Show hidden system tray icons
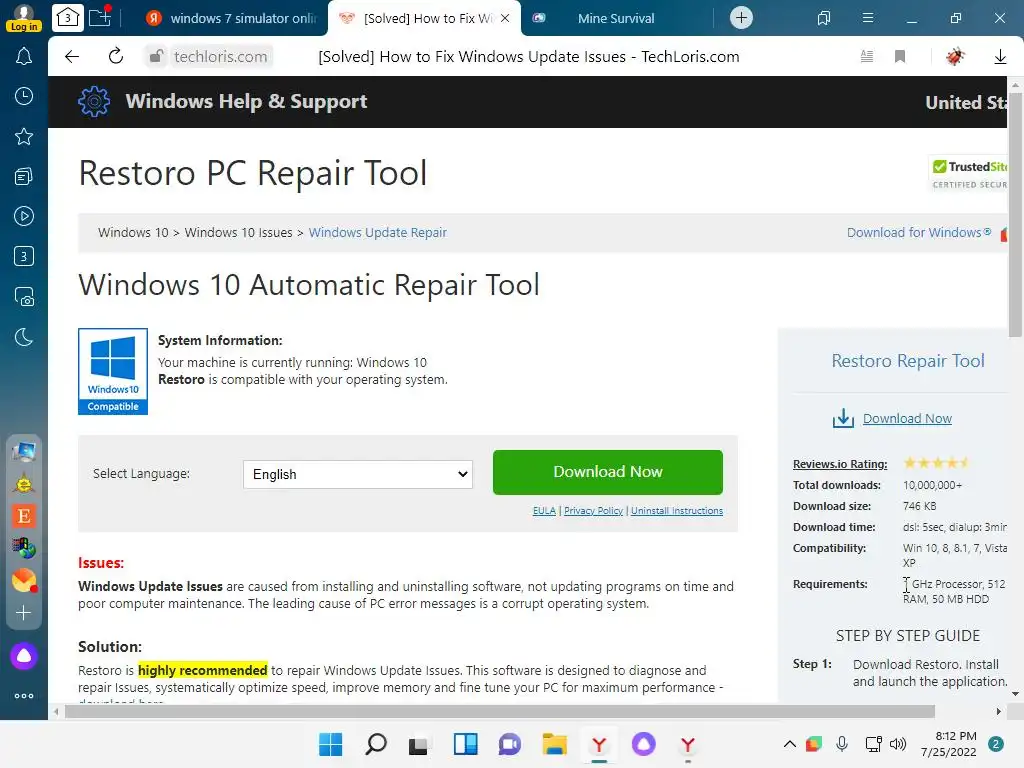The height and width of the screenshot is (768, 1024). click(789, 744)
